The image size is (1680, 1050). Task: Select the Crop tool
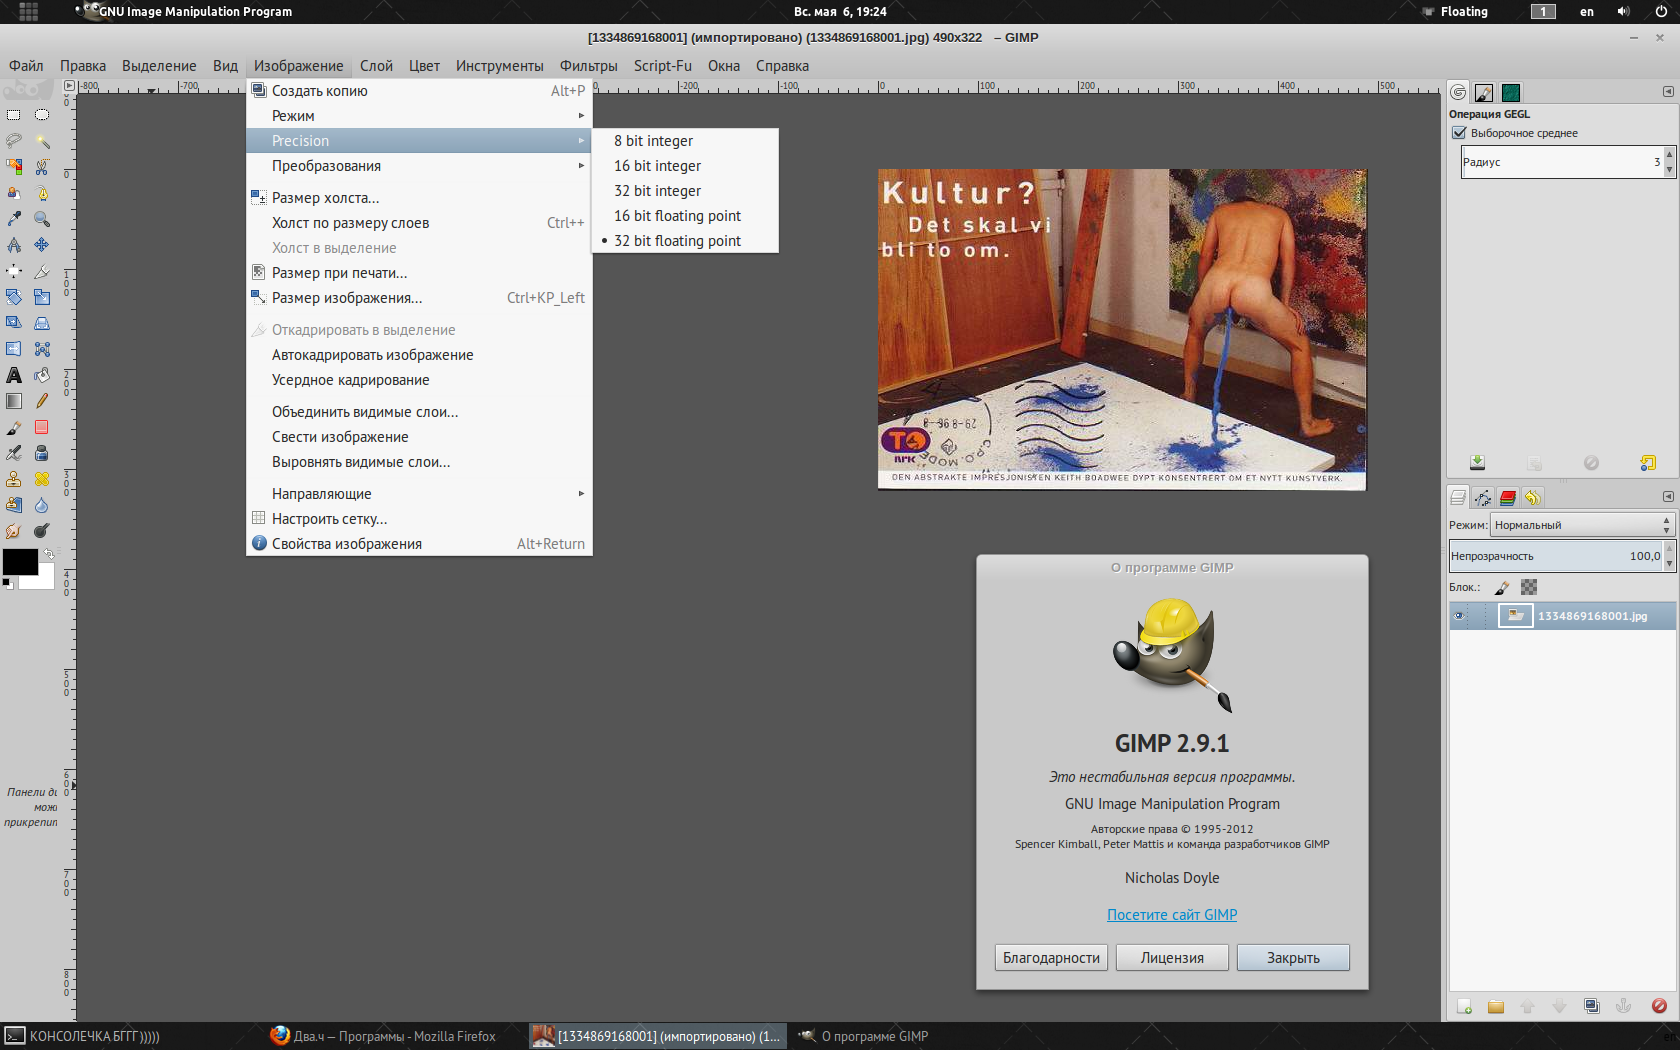pyautogui.click(x=42, y=271)
